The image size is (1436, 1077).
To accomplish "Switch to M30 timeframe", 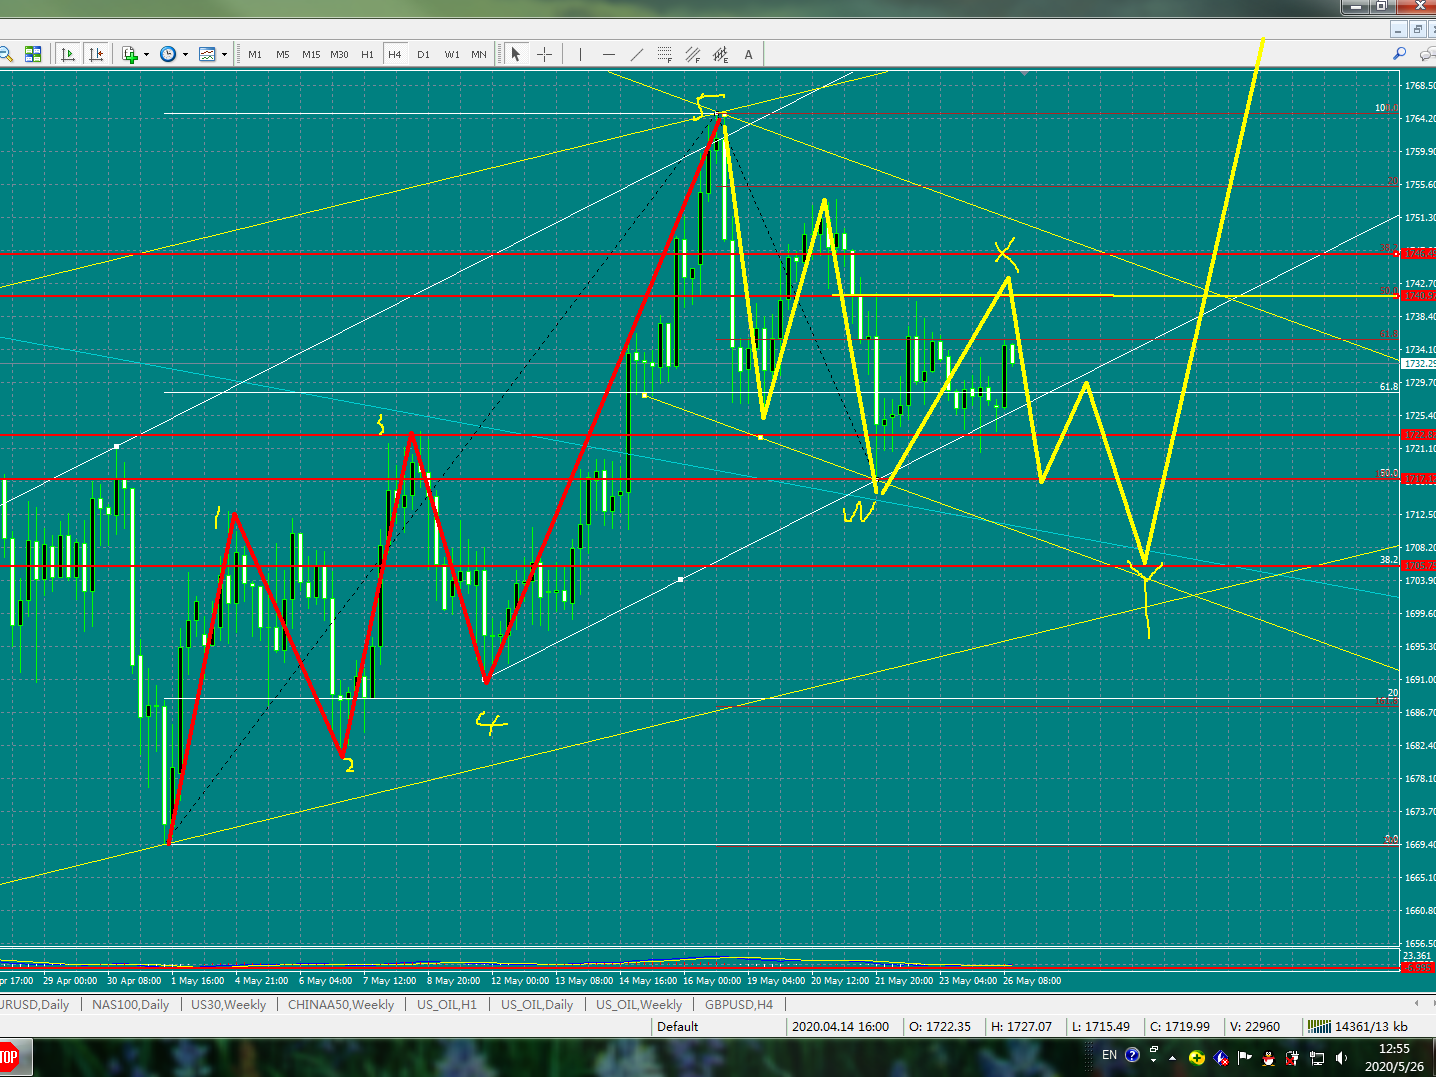I will (x=339, y=54).
